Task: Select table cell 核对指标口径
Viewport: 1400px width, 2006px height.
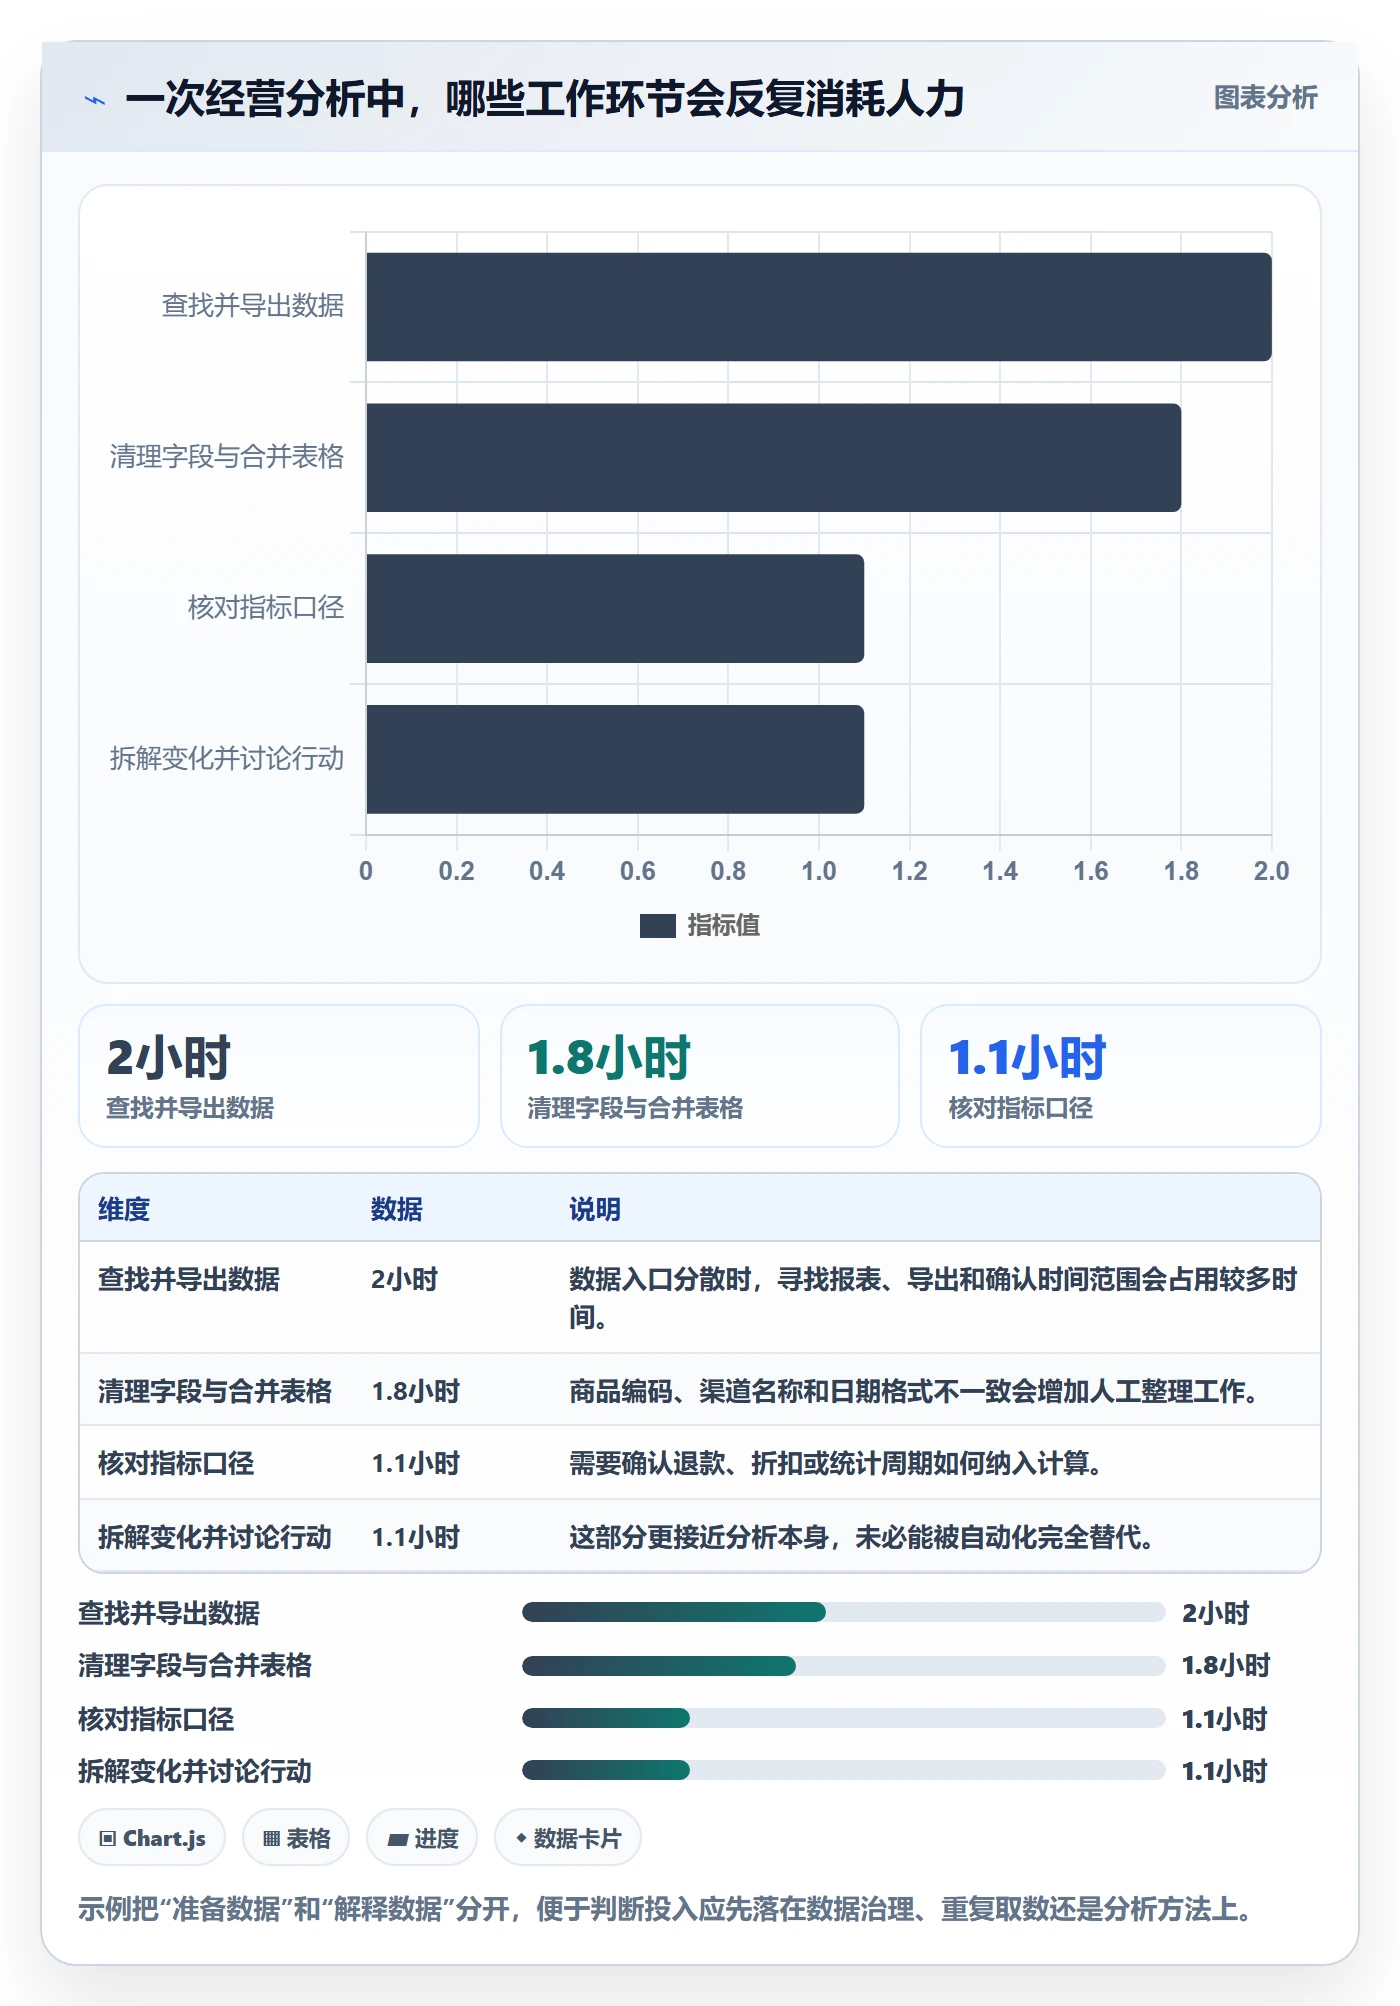Action: point(176,1464)
